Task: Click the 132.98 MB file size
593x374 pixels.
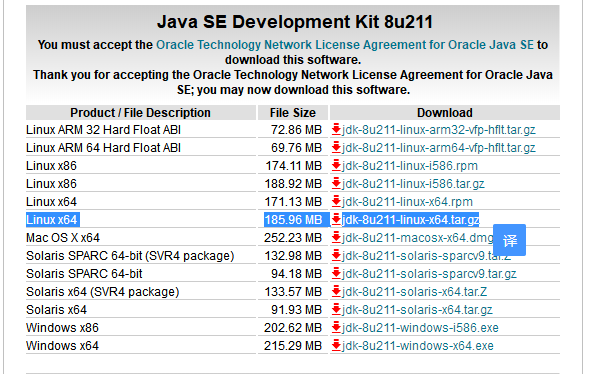Action: [x=293, y=256]
